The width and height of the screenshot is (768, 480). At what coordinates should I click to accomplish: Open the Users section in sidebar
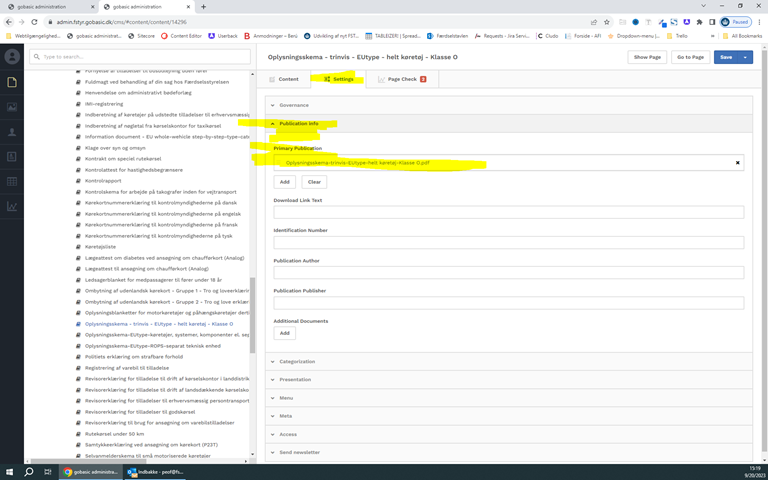coord(12,132)
